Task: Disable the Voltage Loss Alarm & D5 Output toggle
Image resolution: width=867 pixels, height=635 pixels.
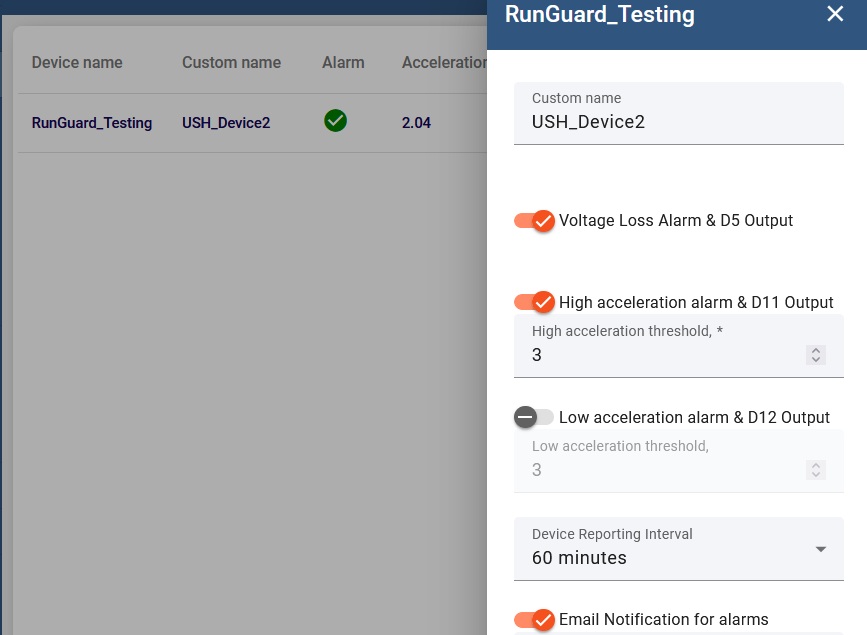Action: 534,220
